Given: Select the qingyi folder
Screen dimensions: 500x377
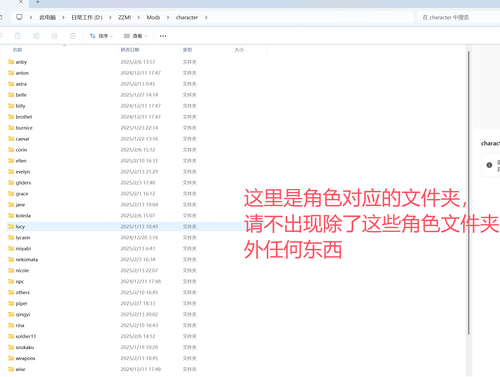Looking at the screenshot, I should click(23, 314).
